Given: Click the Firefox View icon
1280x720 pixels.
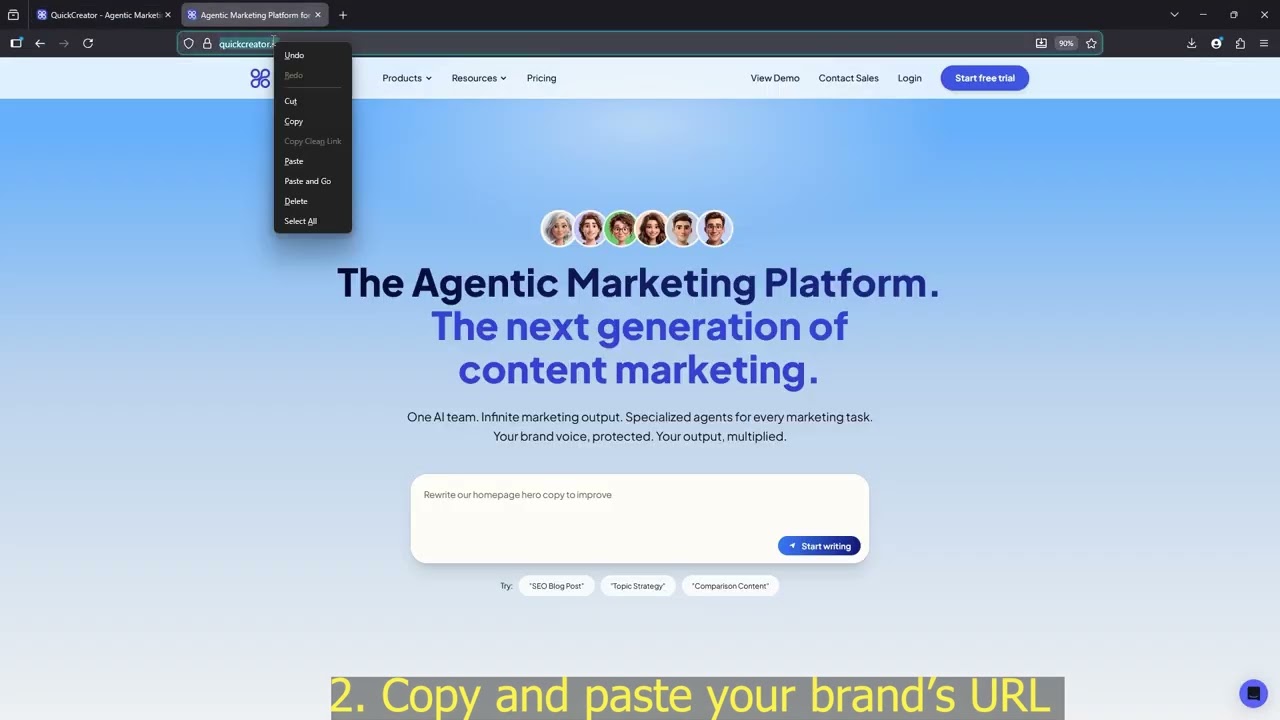Looking at the screenshot, I should (13, 15).
